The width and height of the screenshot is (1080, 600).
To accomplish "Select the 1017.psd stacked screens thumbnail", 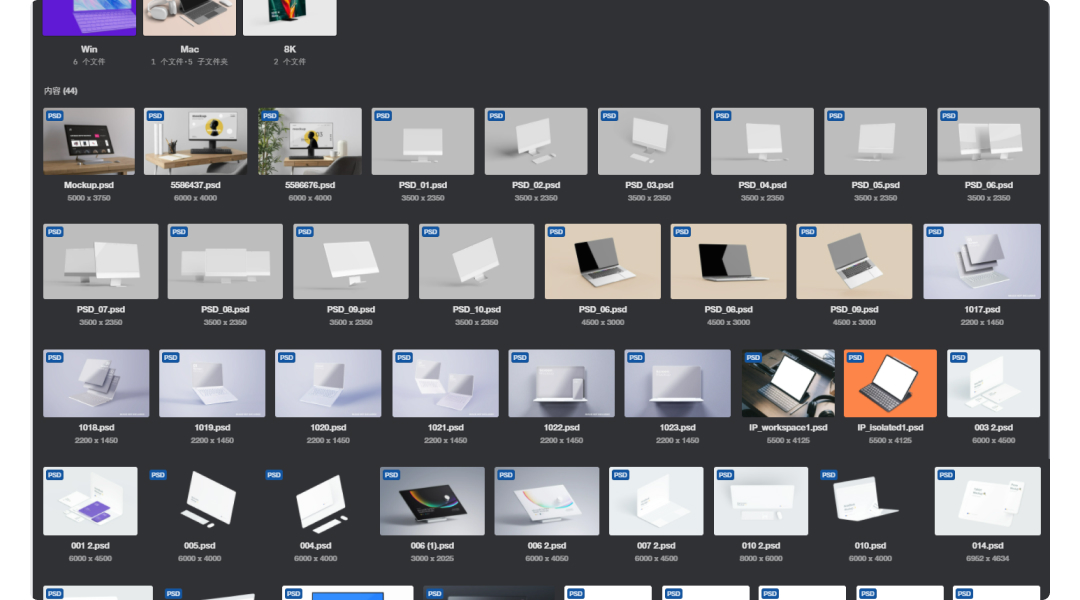I will [x=982, y=261].
